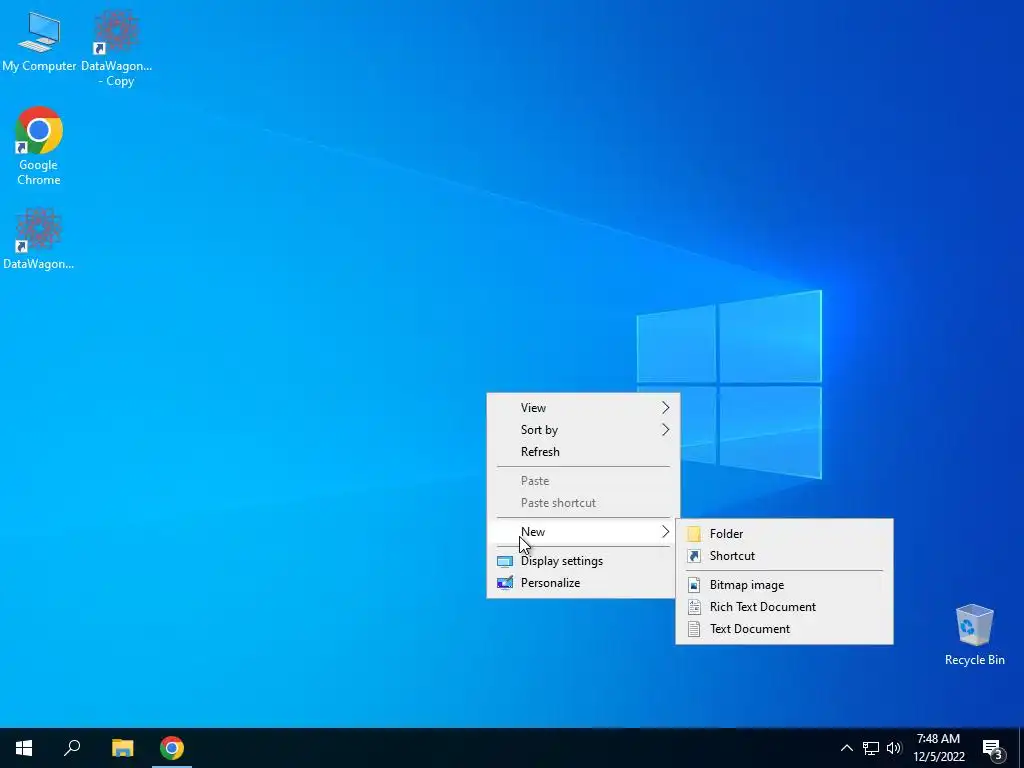
Task: Create a new Bitmap image
Action: pyautogui.click(x=784, y=585)
